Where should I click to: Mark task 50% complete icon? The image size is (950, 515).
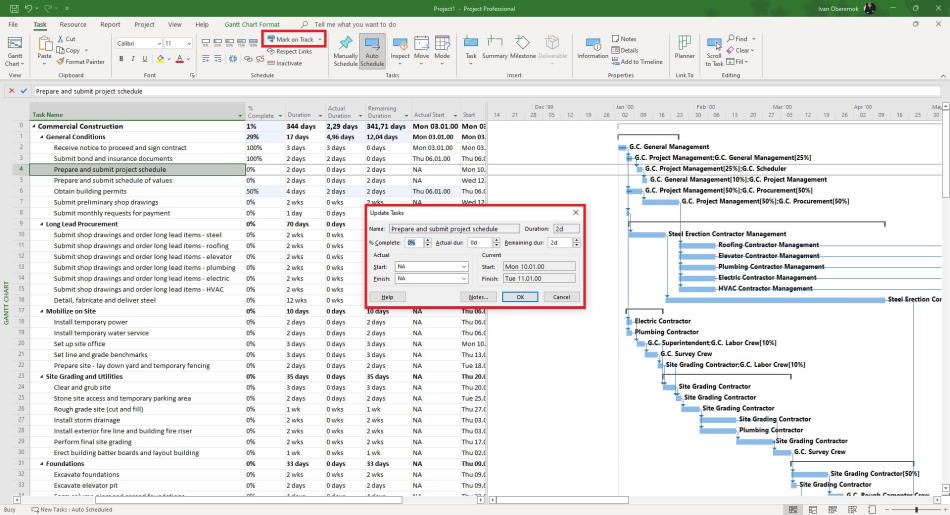pyautogui.click(x=229, y=43)
